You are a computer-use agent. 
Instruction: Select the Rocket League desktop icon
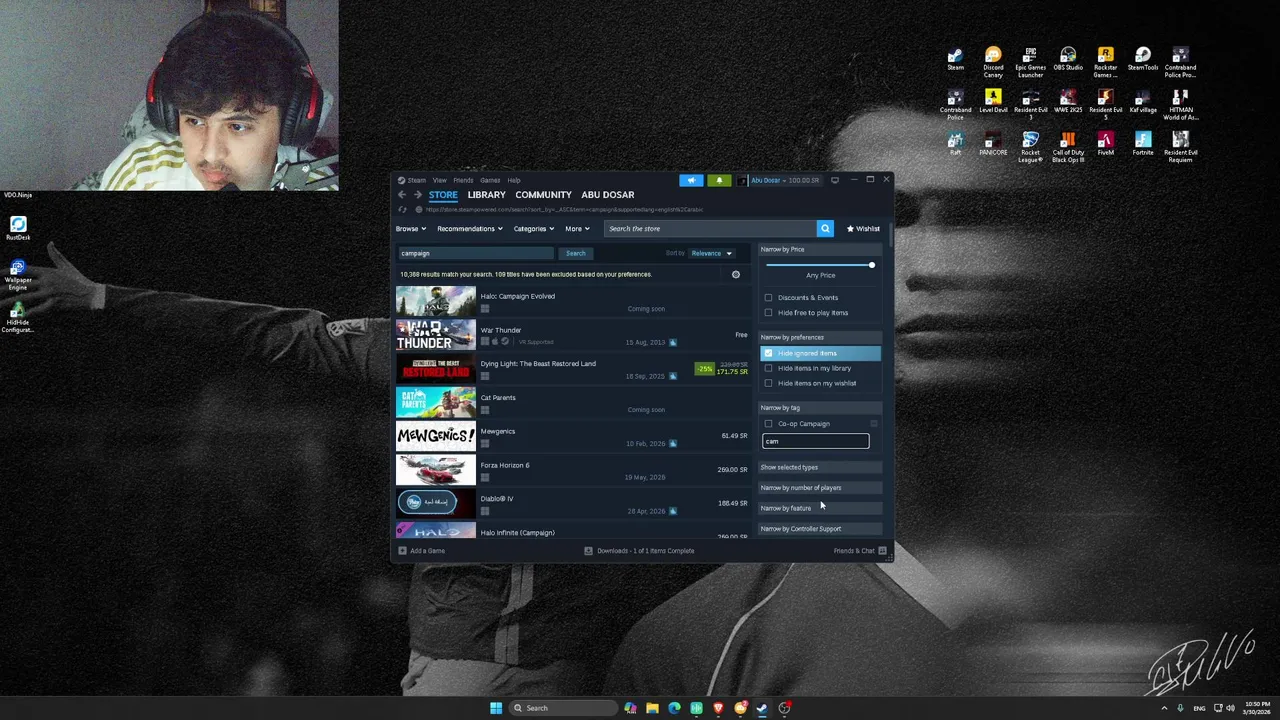[x=1030, y=146]
